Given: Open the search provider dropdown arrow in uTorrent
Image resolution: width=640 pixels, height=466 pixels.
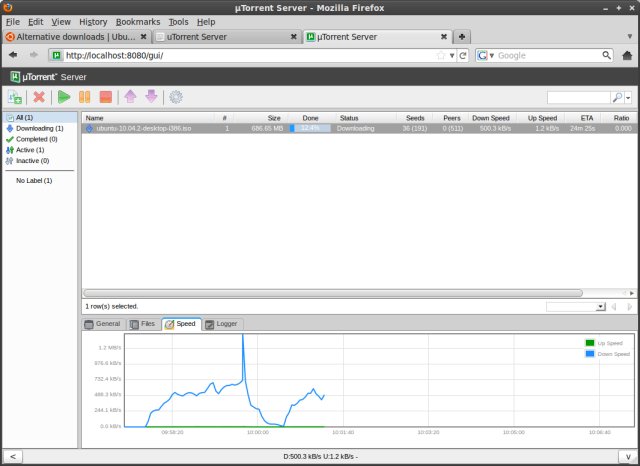Looking at the screenshot, I should coord(627,97).
